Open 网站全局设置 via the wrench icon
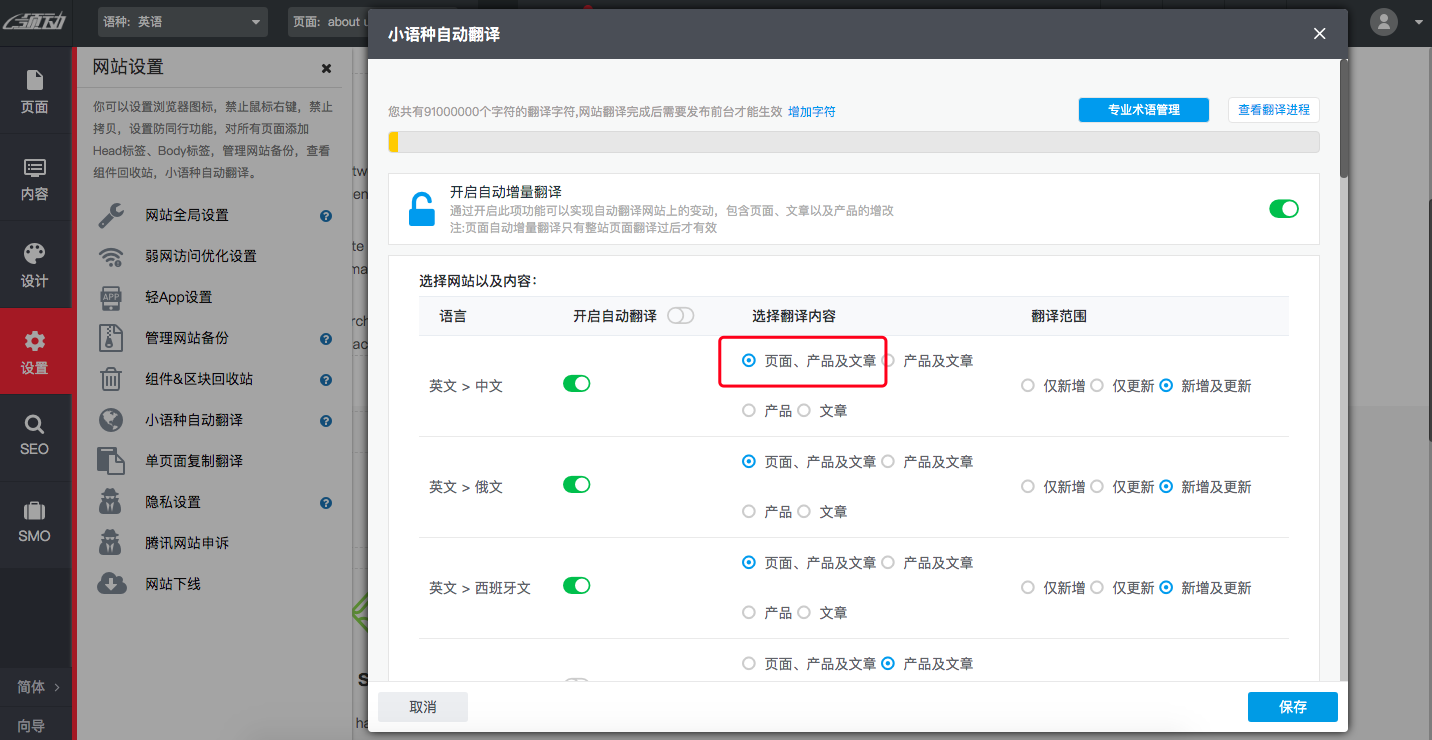Viewport: 1432px width, 740px height. click(x=110, y=214)
